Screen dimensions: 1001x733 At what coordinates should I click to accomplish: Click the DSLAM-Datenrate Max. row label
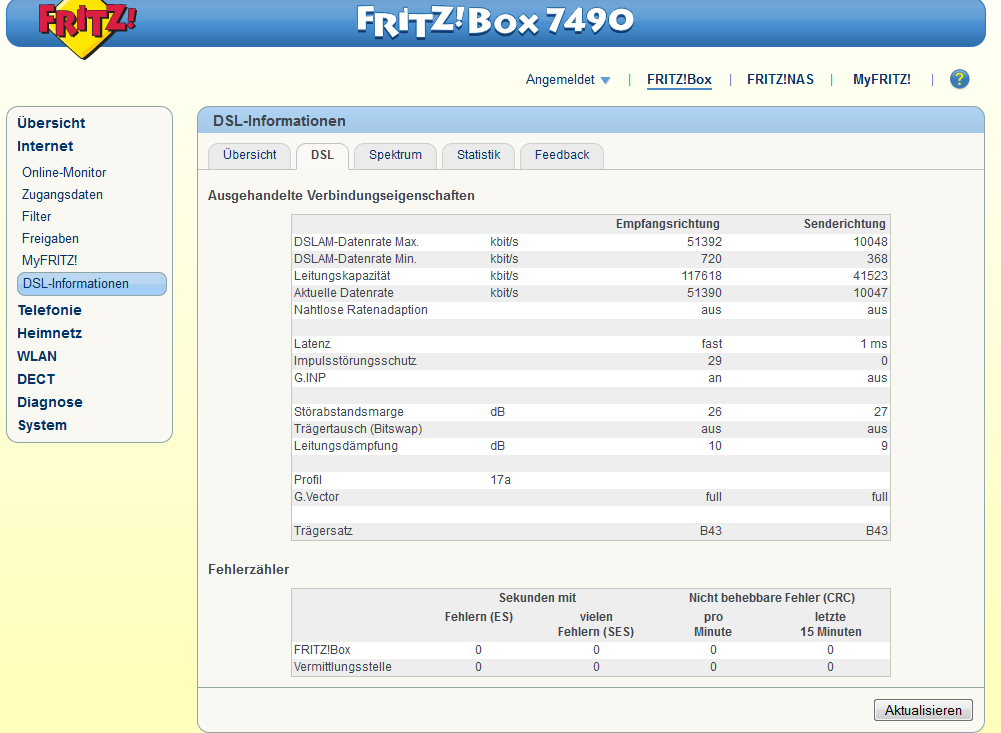click(x=356, y=242)
